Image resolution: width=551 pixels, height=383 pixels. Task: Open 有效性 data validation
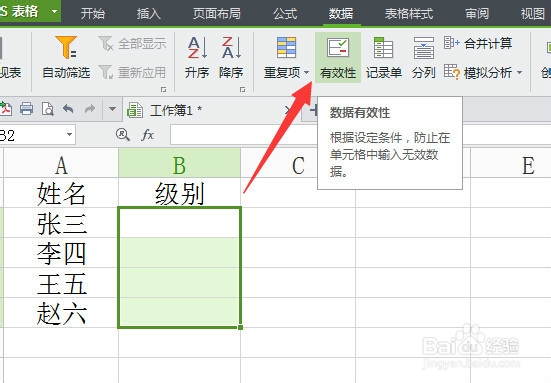coord(338,58)
